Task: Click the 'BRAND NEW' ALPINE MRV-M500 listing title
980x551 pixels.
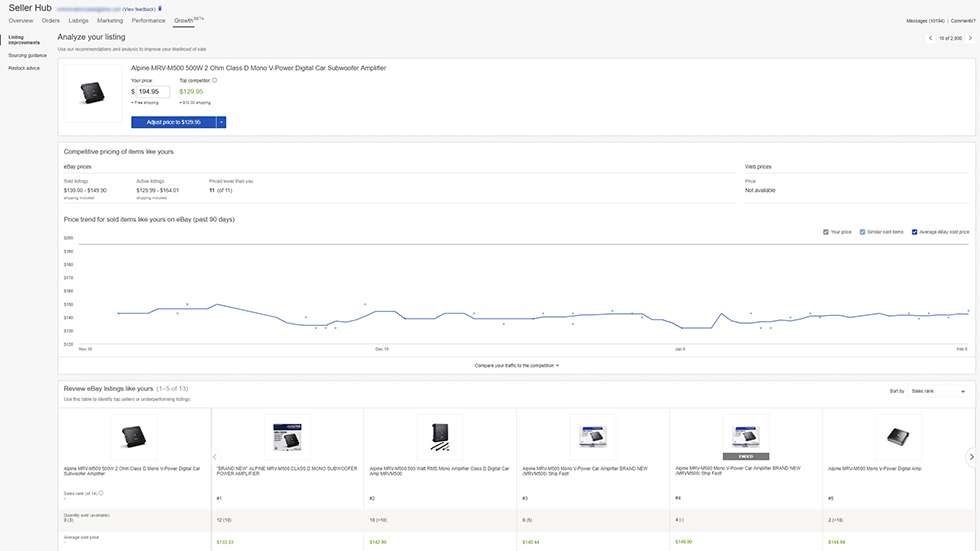Action: coord(287,471)
